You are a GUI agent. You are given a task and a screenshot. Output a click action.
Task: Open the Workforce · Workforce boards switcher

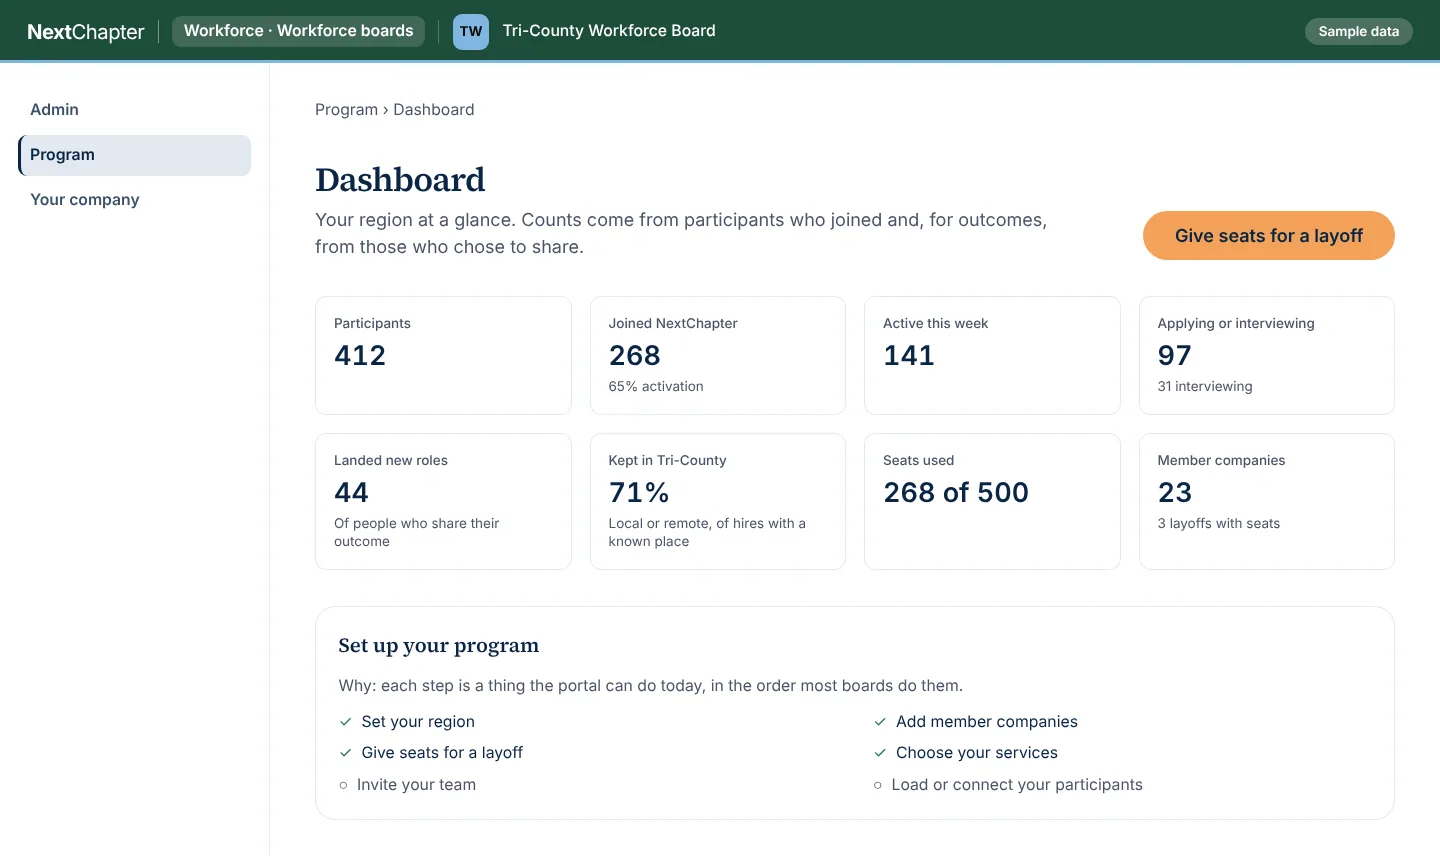[298, 31]
